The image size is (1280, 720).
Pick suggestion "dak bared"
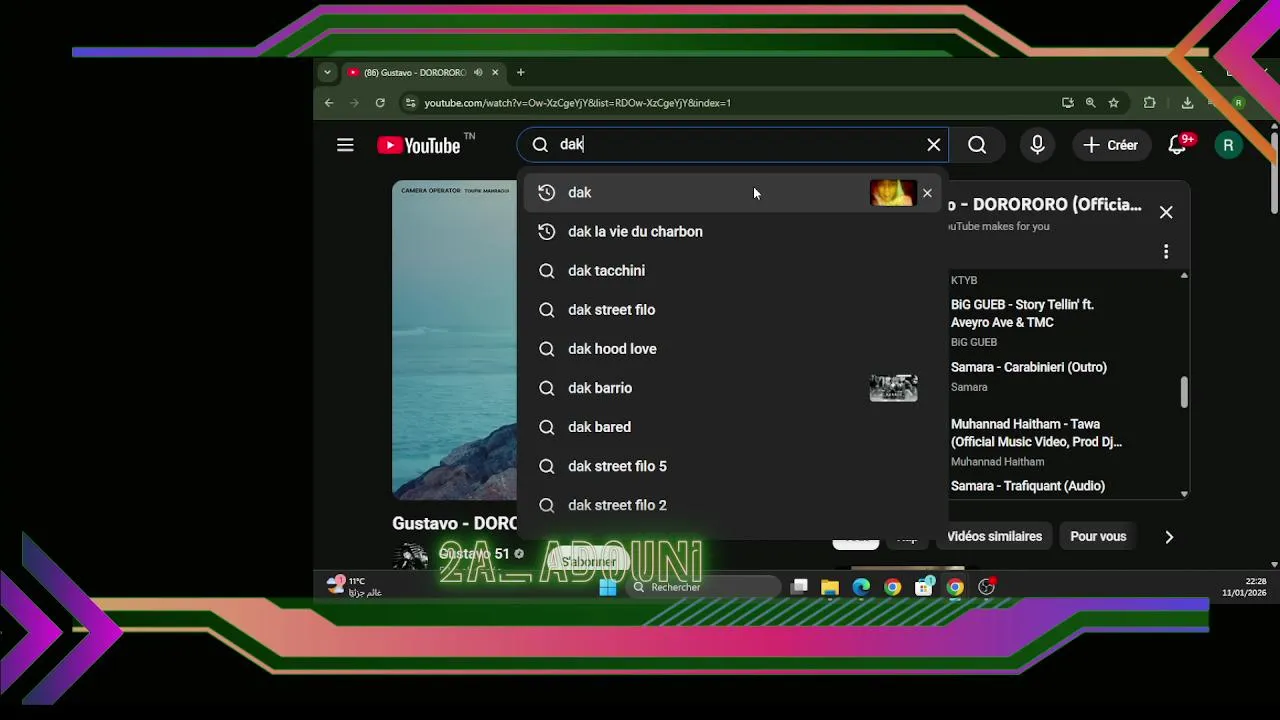[x=732, y=427]
